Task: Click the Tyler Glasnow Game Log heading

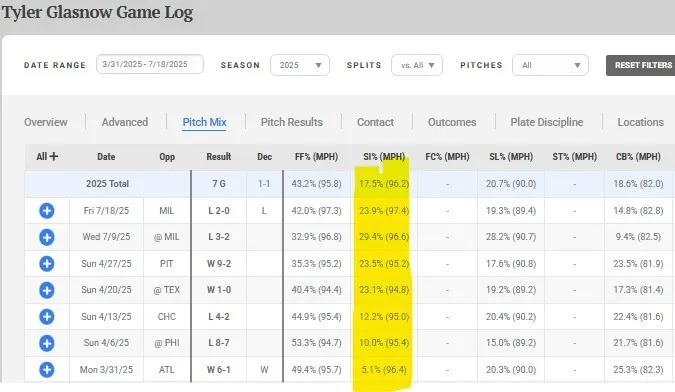Action: [x=97, y=12]
